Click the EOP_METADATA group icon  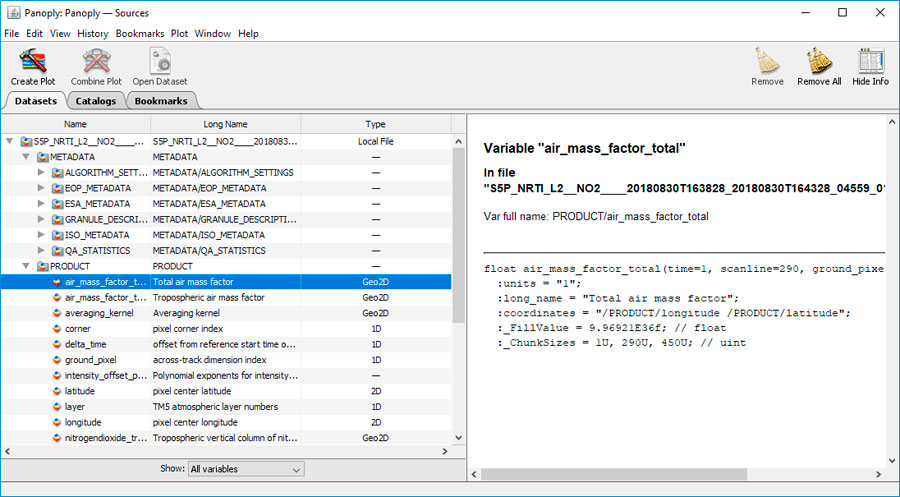coord(57,188)
